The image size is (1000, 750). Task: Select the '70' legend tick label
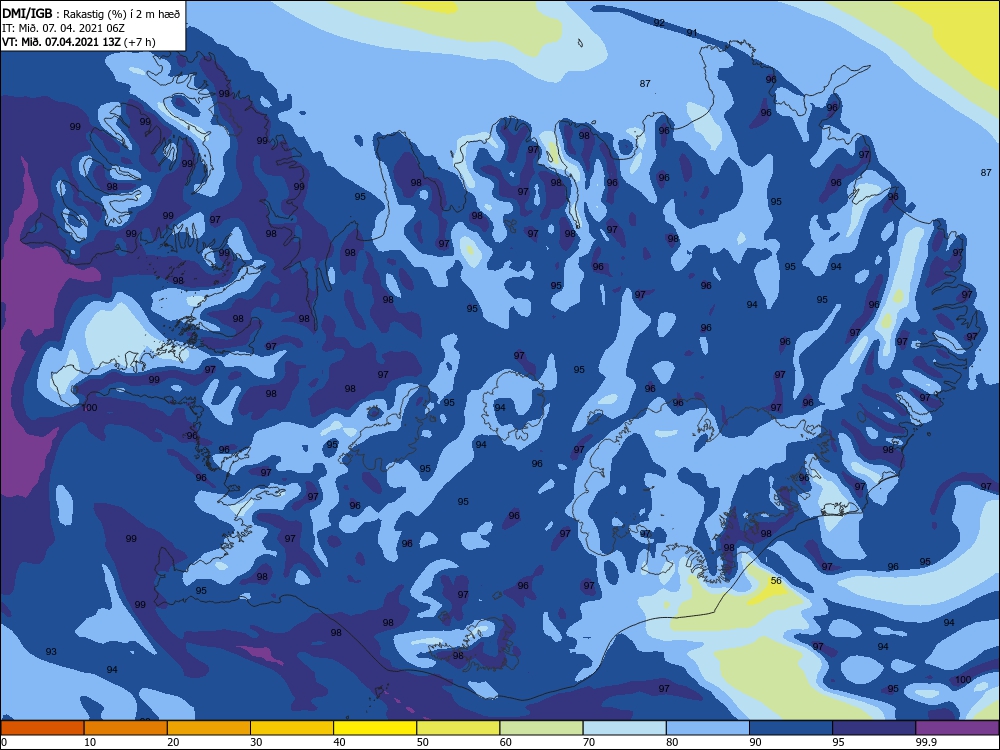coord(589,742)
